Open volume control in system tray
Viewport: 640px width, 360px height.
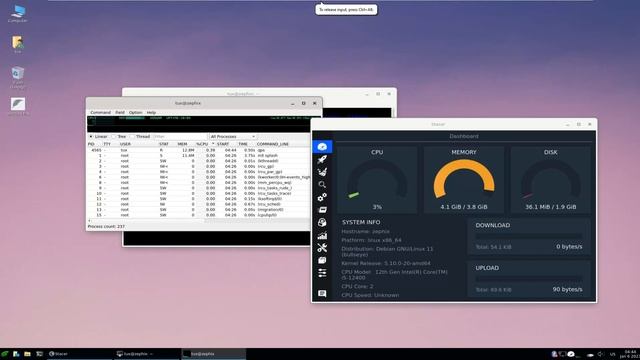click(x=601, y=354)
